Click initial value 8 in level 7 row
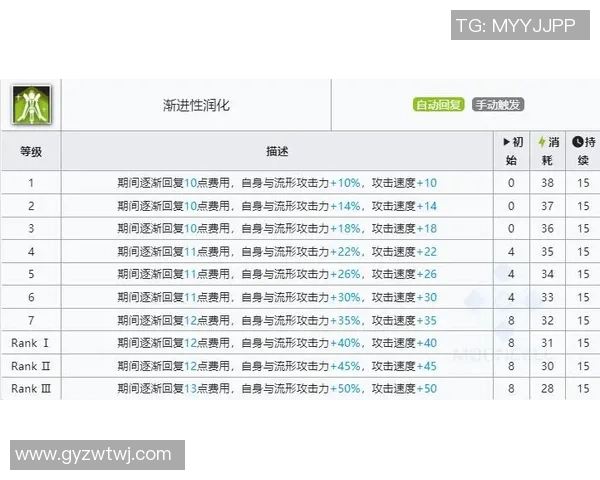600x480 pixels. tap(511, 320)
